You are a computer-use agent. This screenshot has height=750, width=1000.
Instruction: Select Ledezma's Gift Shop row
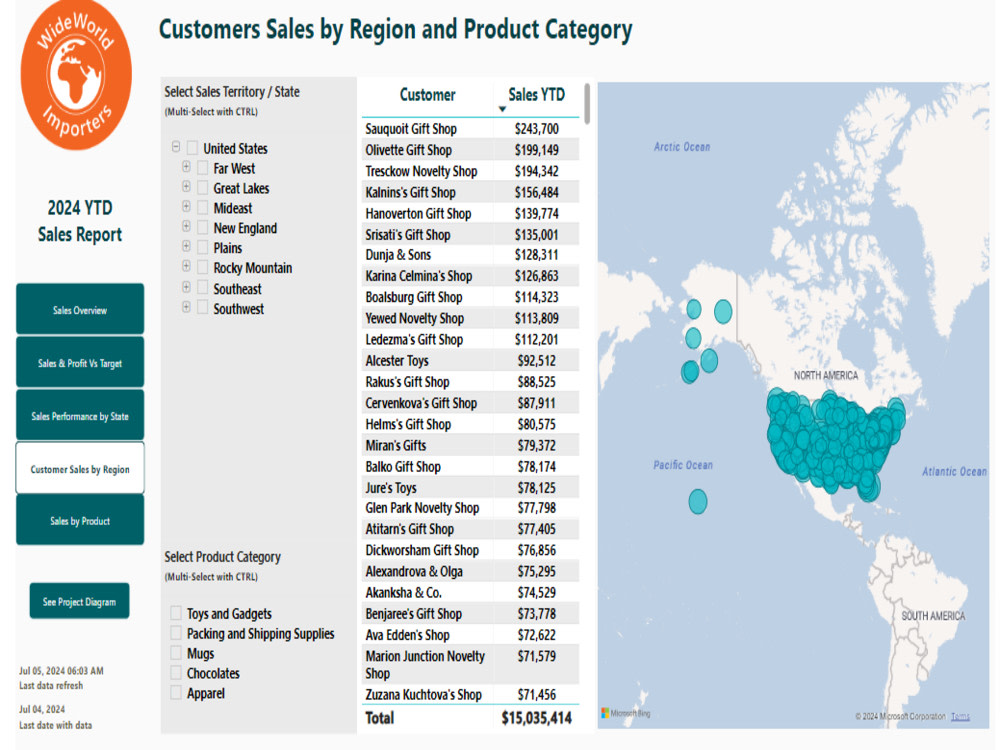(470, 340)
